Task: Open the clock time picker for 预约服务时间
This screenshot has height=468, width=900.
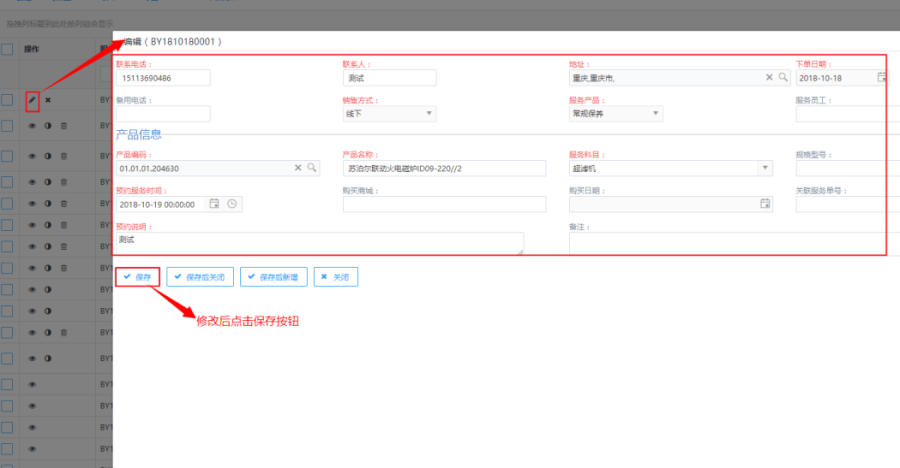Action: point(232,204)
